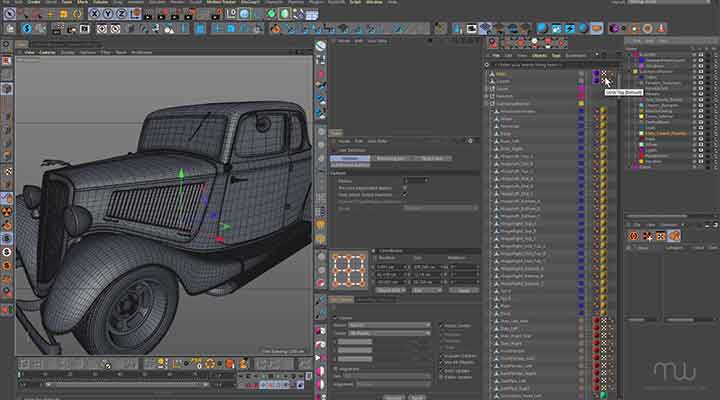Click the coordinate system icon beside Z lock
Image resolution: width=720 pixels, height=400 pixels.
click(135, 14)
